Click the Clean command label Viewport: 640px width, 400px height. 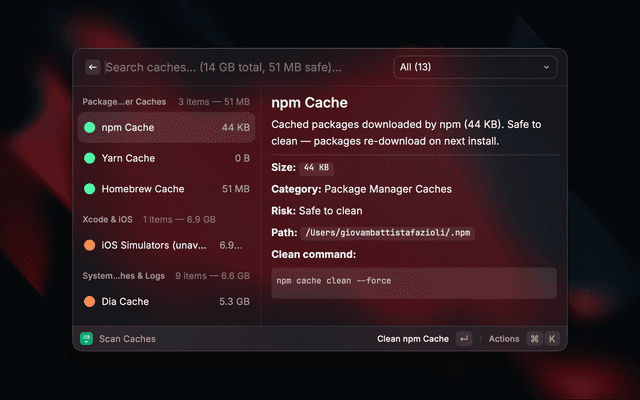tap(313, 254)
